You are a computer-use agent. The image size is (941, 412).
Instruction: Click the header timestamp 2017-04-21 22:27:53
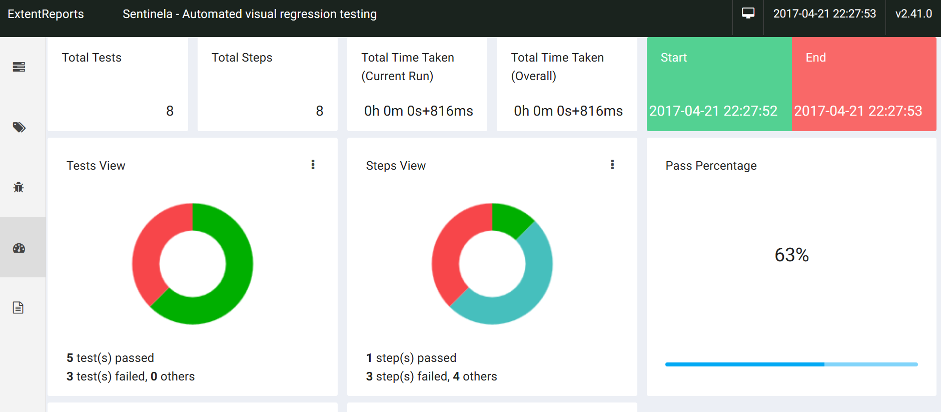[825, 14]
